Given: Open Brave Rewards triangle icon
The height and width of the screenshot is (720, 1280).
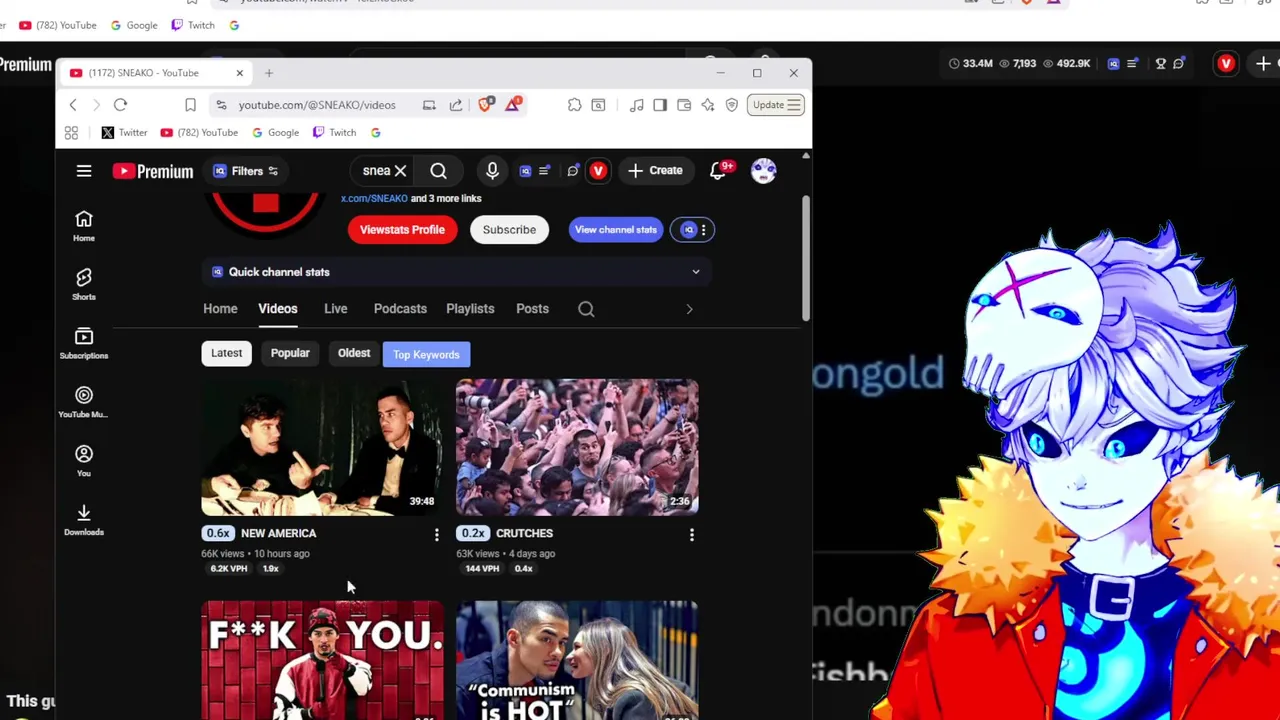Looking at the screenshot, I should 513,104.
